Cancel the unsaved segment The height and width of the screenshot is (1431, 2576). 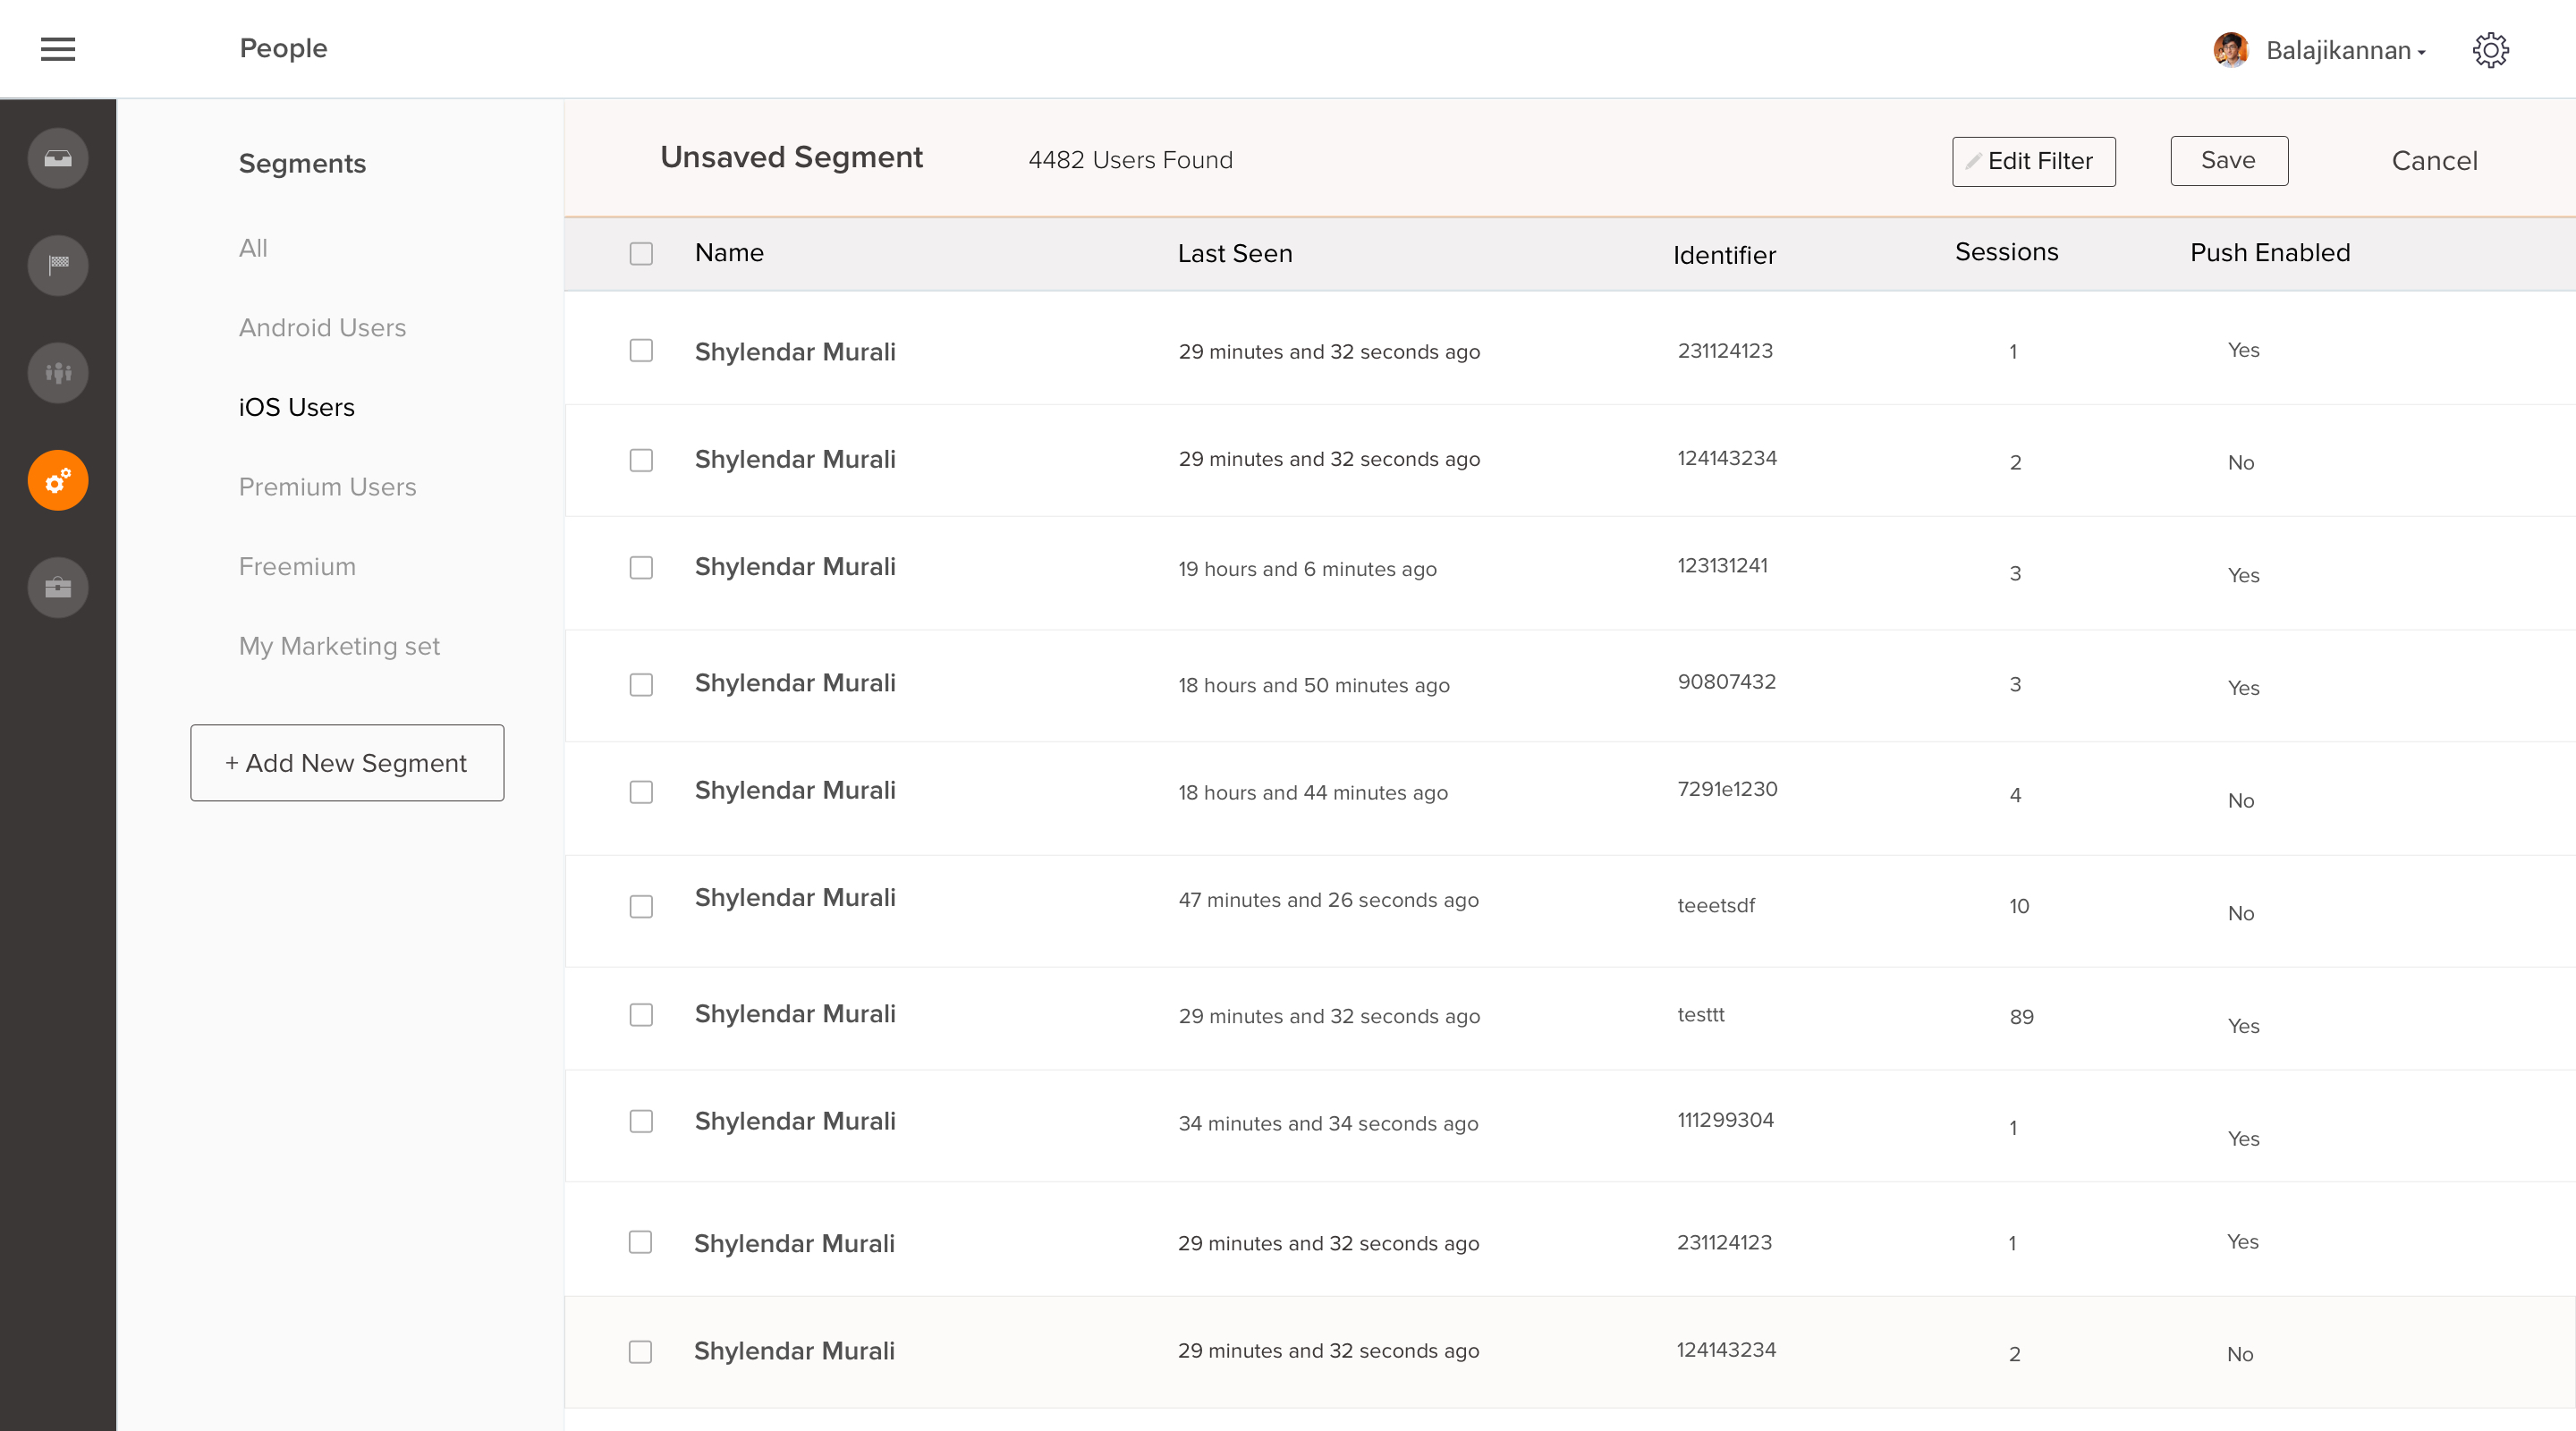coord(2434,161)
